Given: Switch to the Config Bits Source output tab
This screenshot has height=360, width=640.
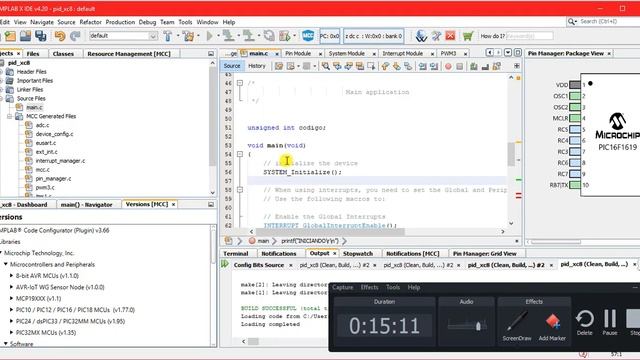Looking at the screenshot, I should pos(259,265).
